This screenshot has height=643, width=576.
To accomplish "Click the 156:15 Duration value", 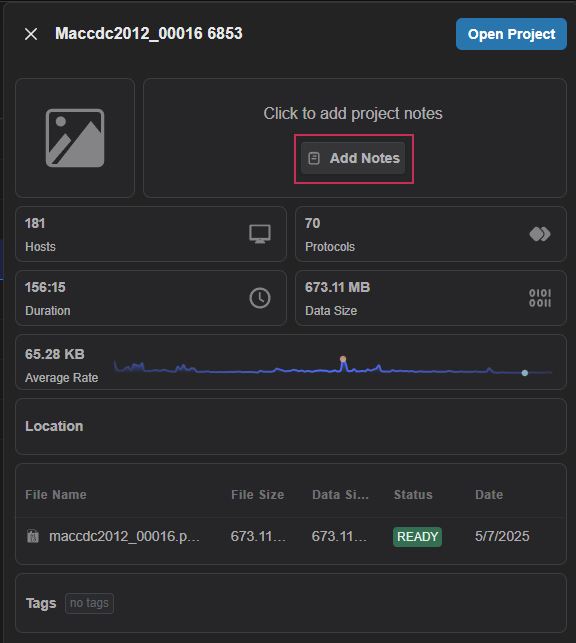I will (45, 287).
